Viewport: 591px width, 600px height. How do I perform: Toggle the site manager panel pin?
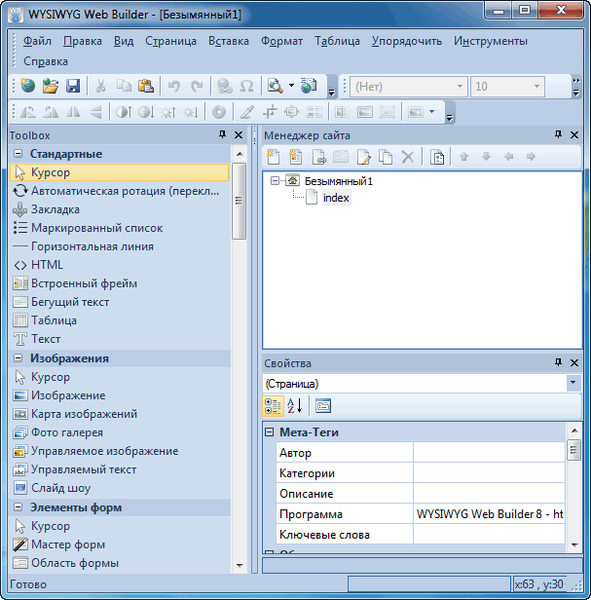[x=558, y=134]
